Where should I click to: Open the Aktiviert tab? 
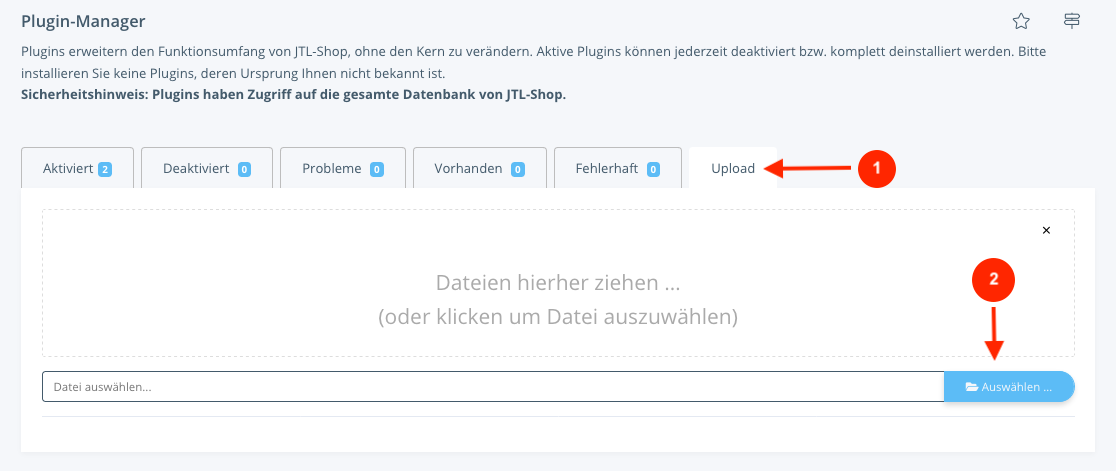(78, 169)
